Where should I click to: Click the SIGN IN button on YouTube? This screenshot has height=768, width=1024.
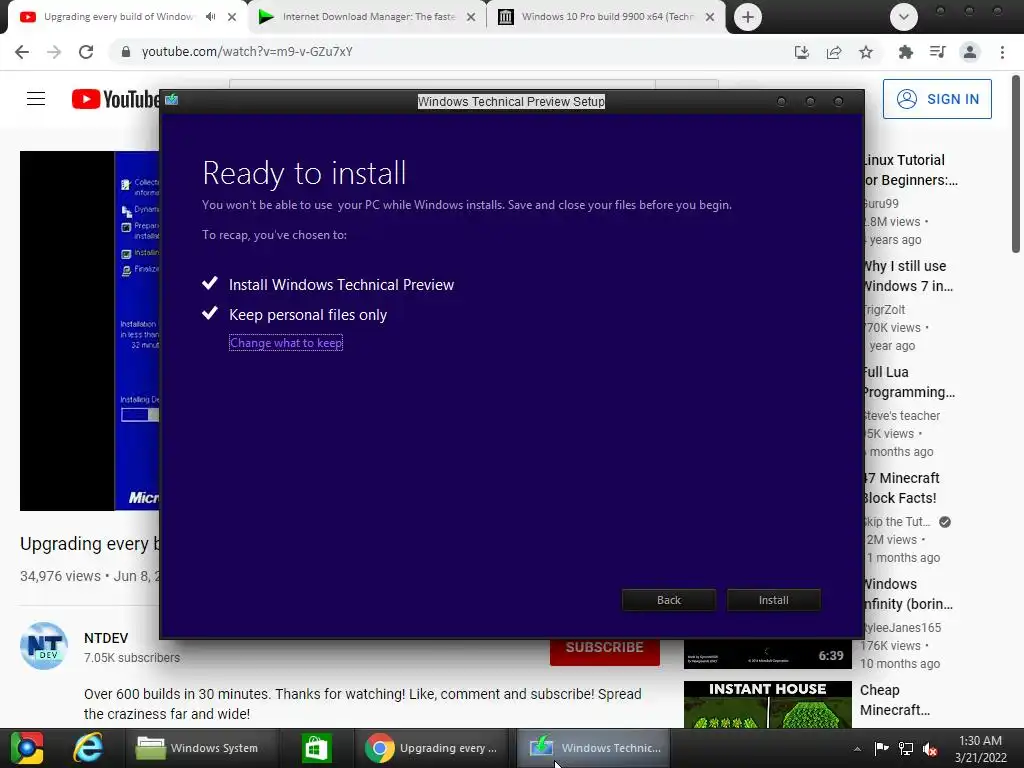(937, 99)
